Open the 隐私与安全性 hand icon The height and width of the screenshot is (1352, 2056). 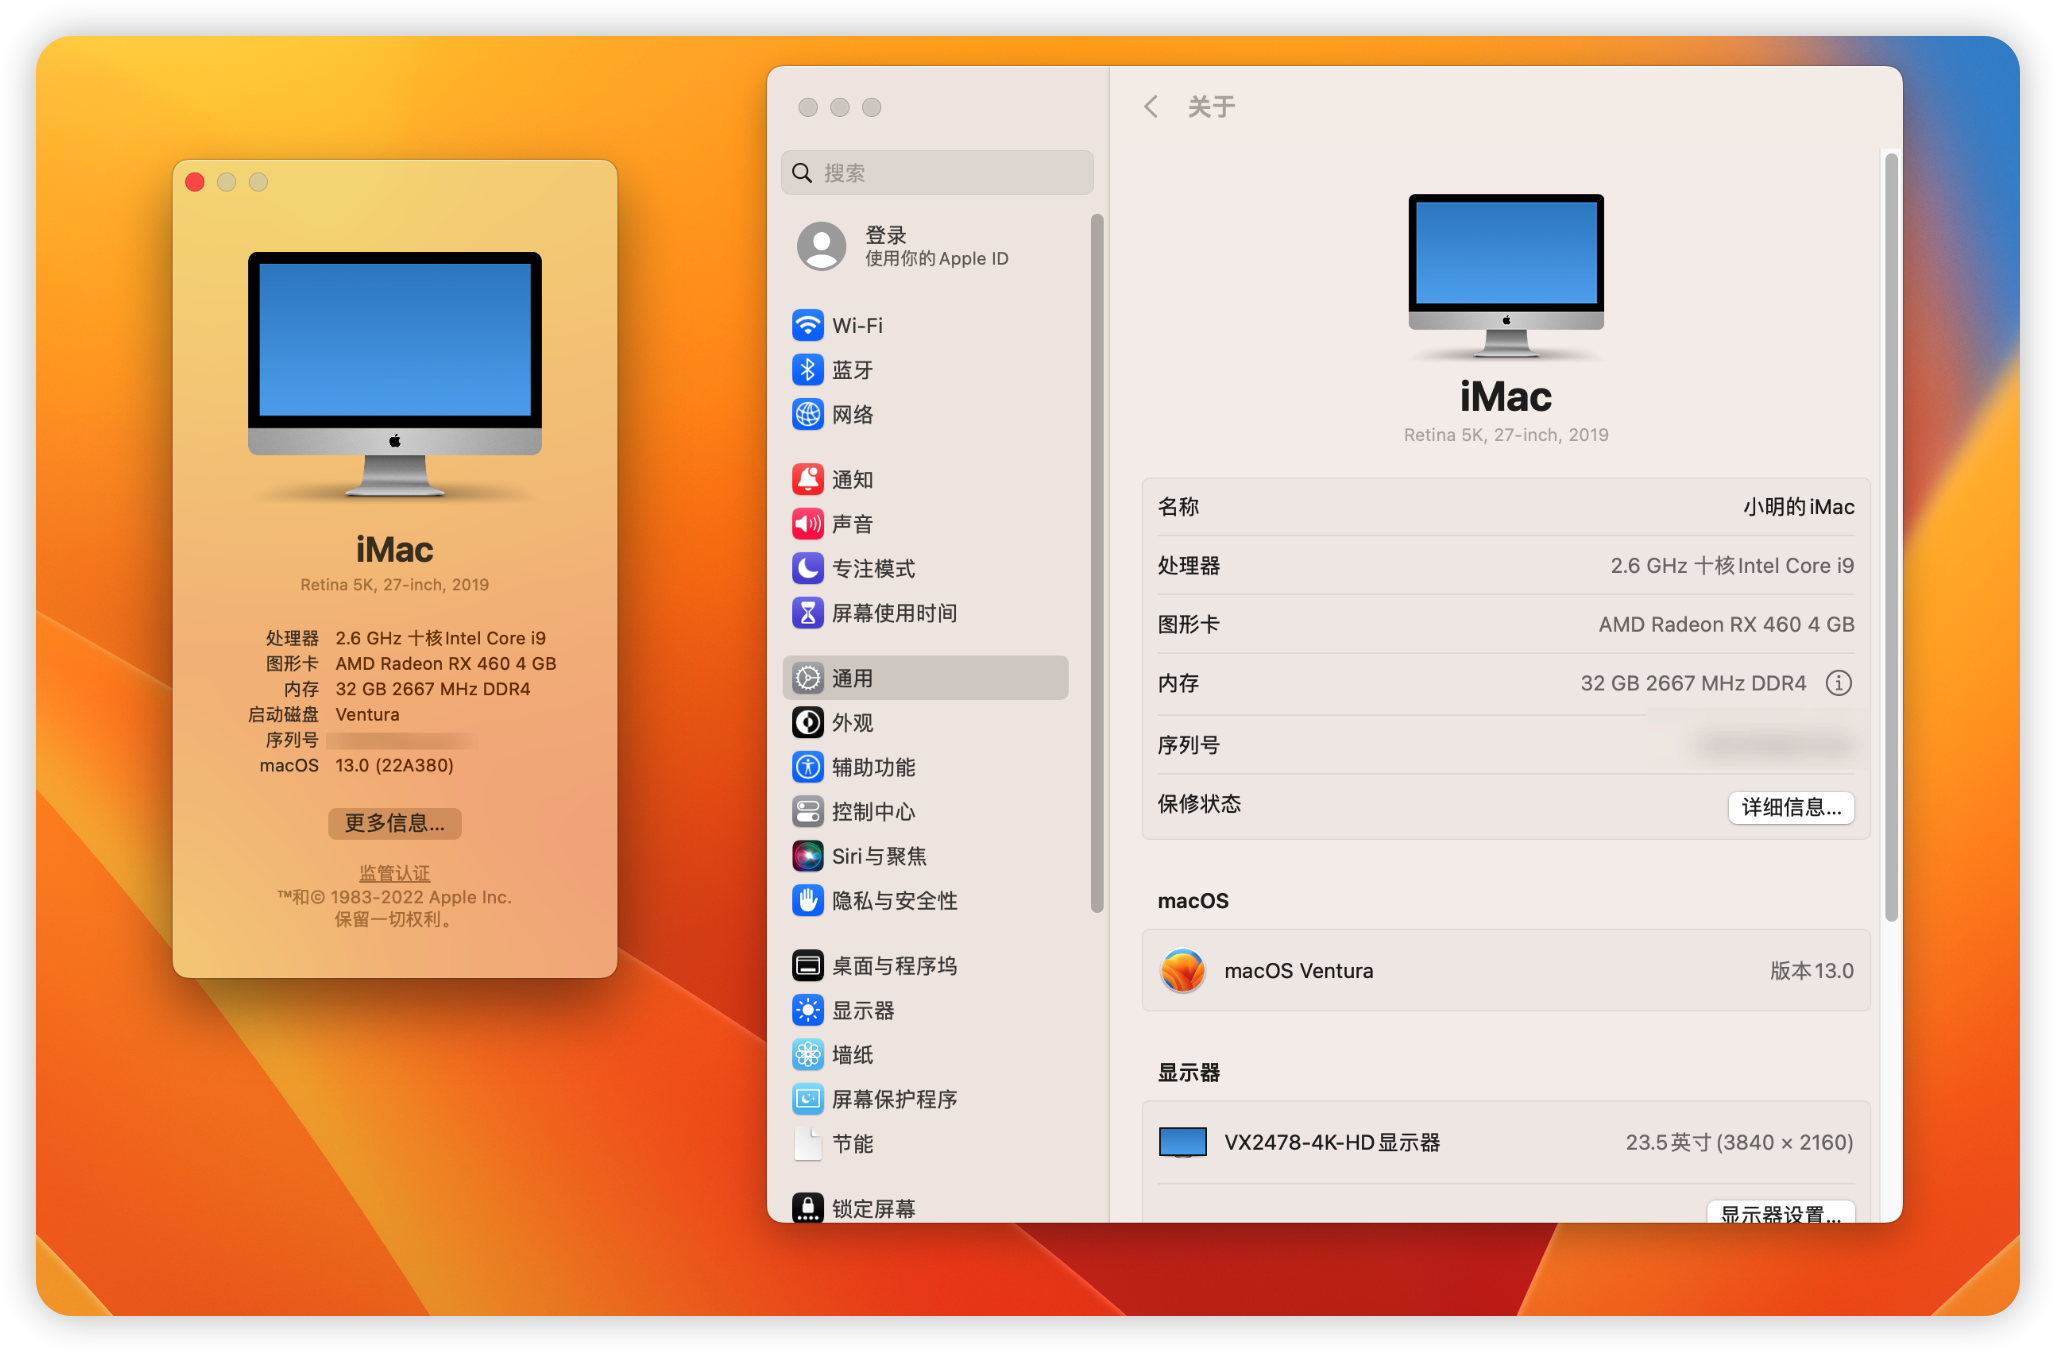[x=807, y=900]
